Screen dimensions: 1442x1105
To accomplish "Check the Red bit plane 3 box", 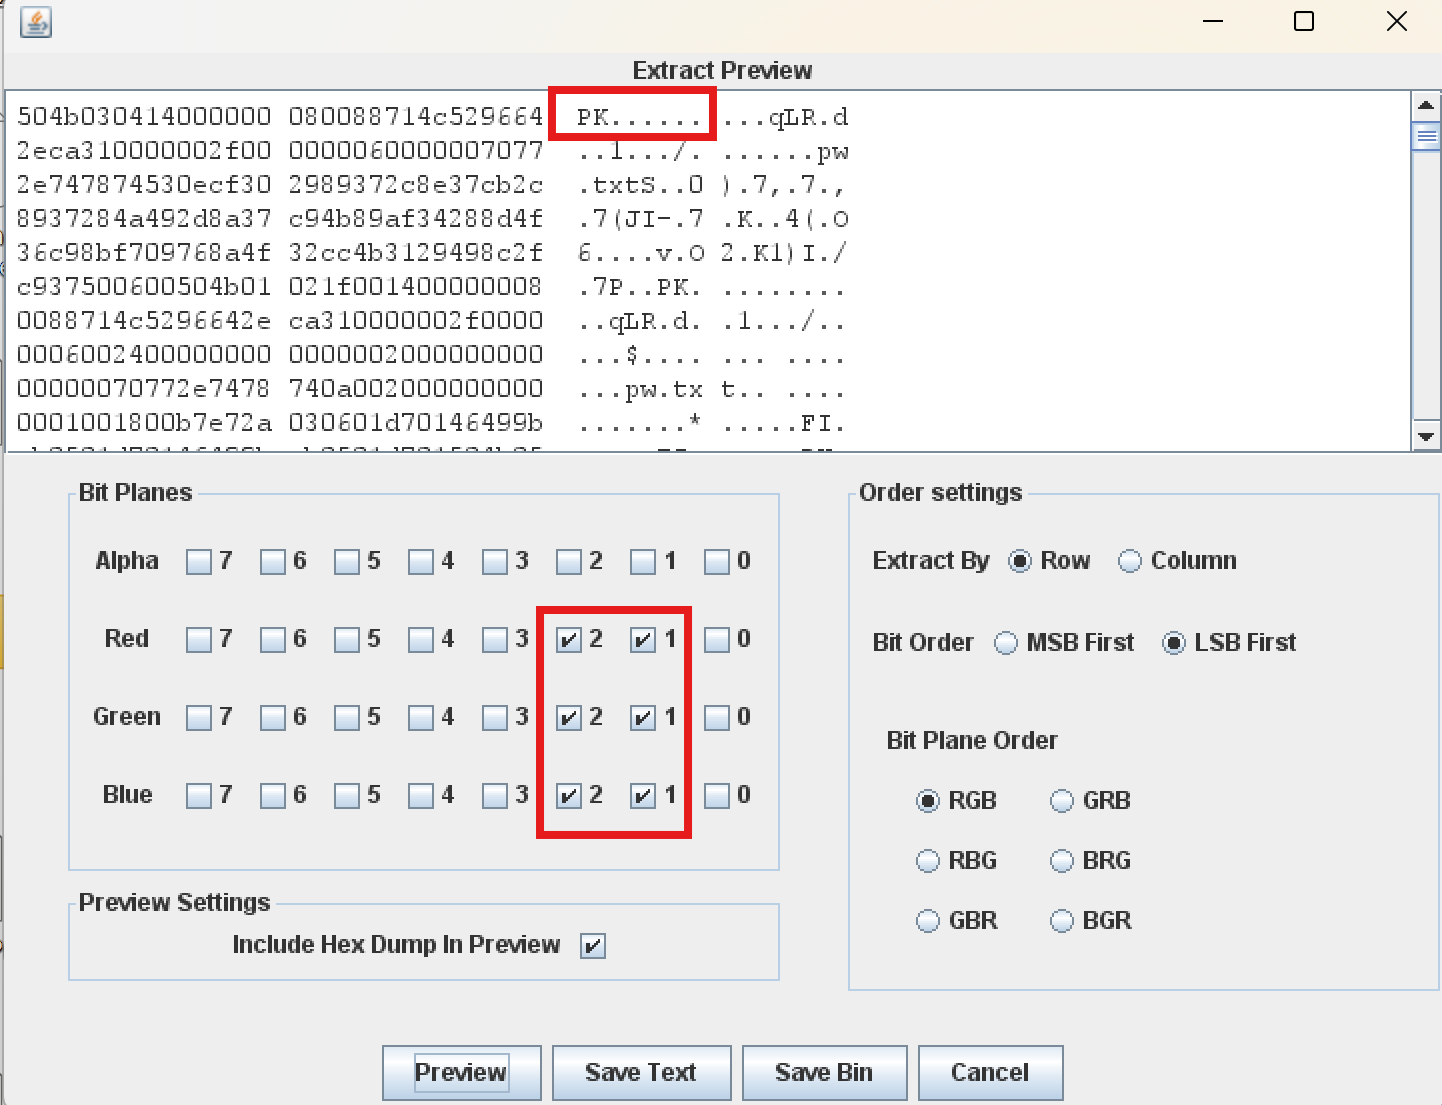I will pyautogui.click(x=495, y=640).
